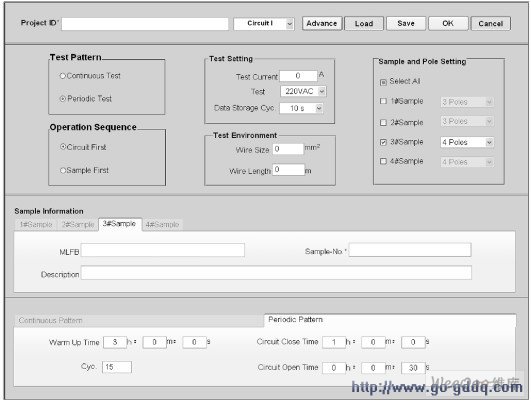Click the Load button
The image size is (531, 402).
pyautogui.click(x=364, y=24)
